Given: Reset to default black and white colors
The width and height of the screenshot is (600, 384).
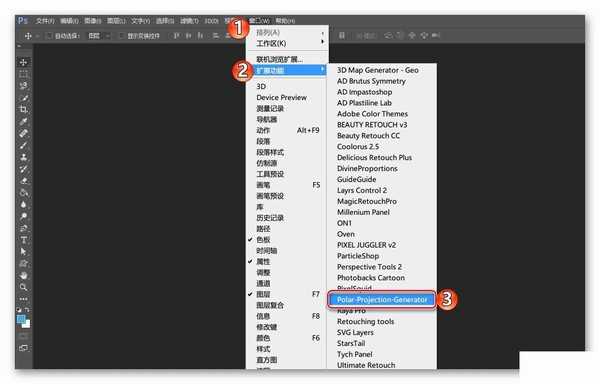Looking at the screenshot, I should 19,309.
